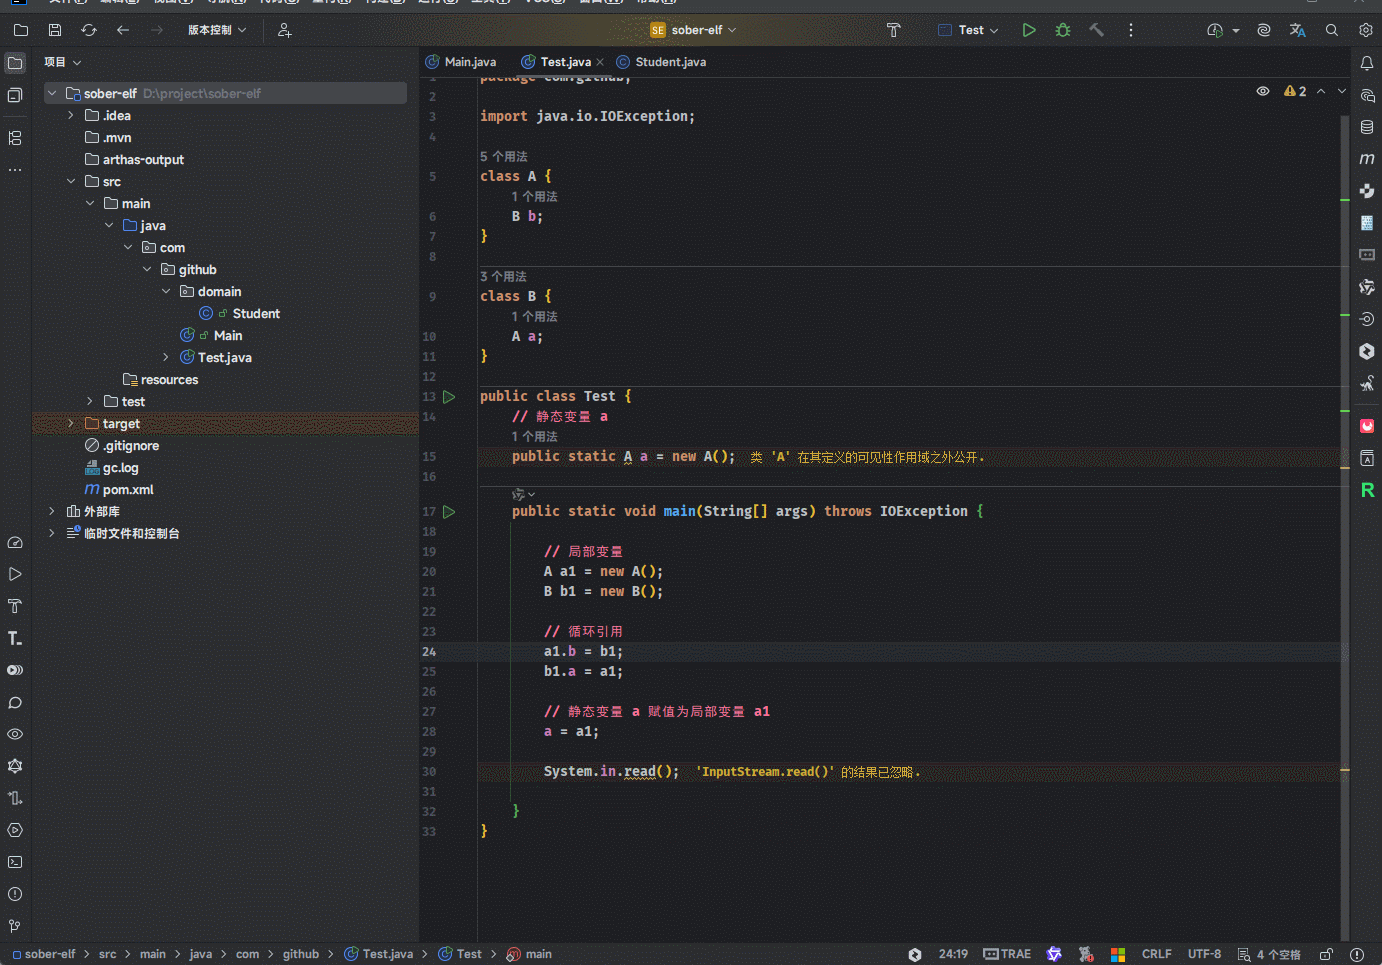
Task: Open Terminal tool window in left sidebar
Action: (15, 862)
